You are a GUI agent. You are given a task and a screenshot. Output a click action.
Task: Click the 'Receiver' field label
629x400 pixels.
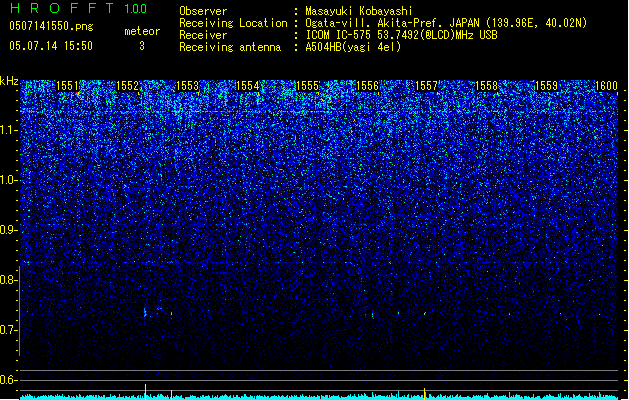pos(203,35)
